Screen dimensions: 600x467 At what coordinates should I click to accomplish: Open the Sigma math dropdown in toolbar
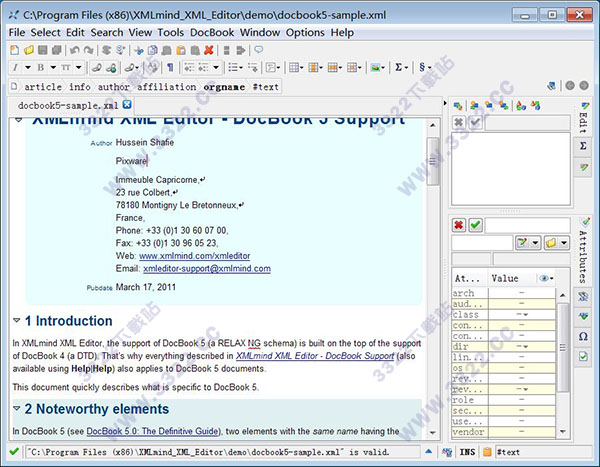tap(401, 68)
